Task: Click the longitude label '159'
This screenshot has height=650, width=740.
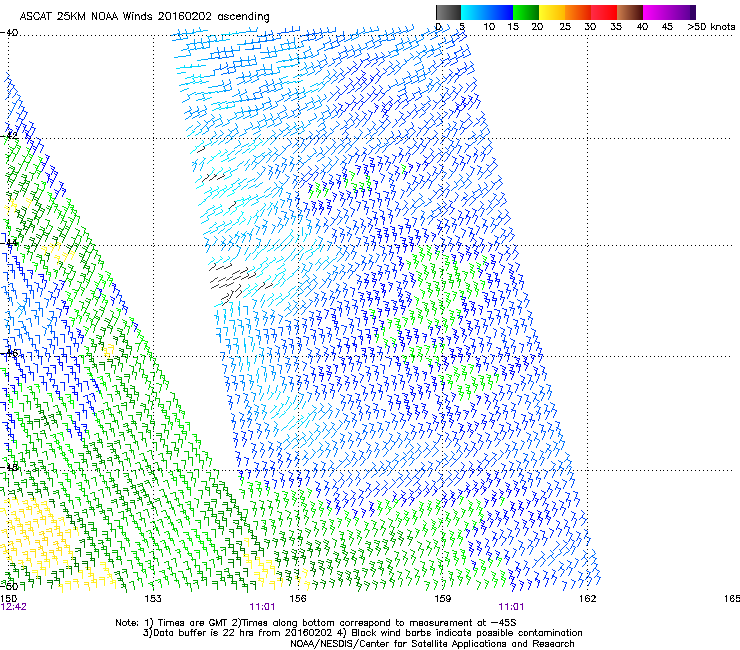Action: pyautogui.click(x=442, y=599)
